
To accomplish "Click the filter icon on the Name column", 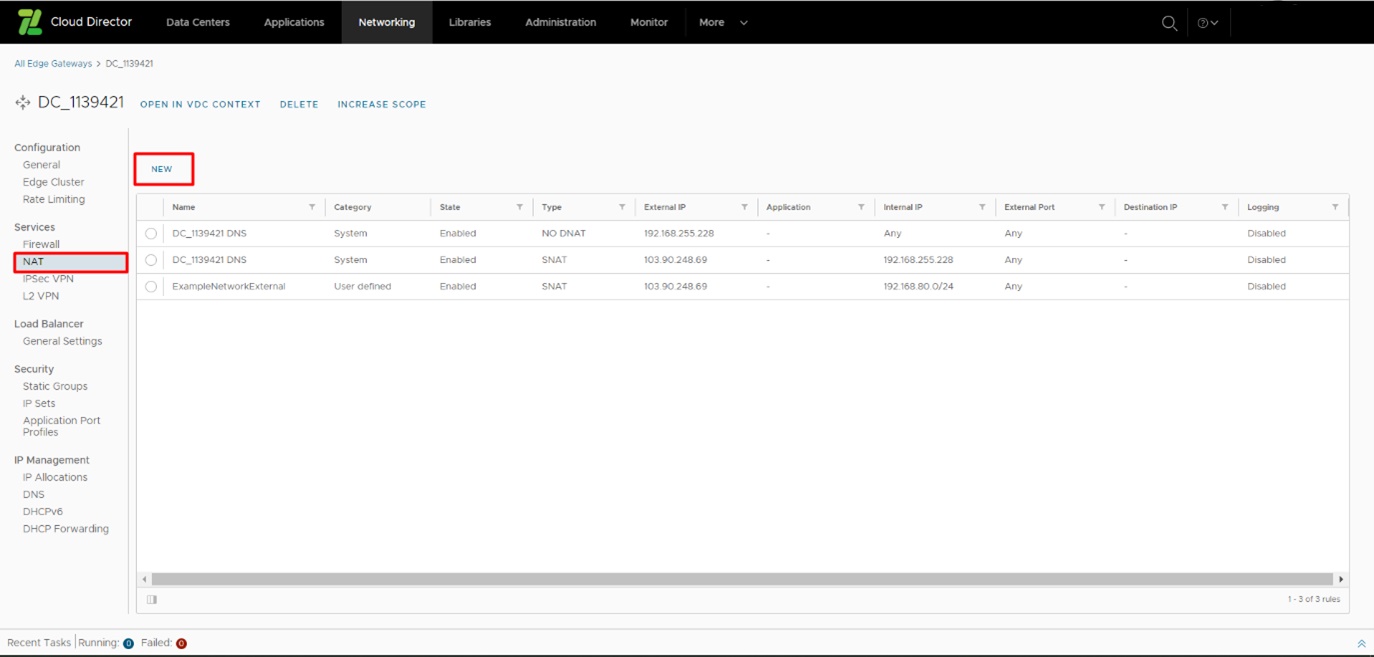I will click(x=311, y=206).
